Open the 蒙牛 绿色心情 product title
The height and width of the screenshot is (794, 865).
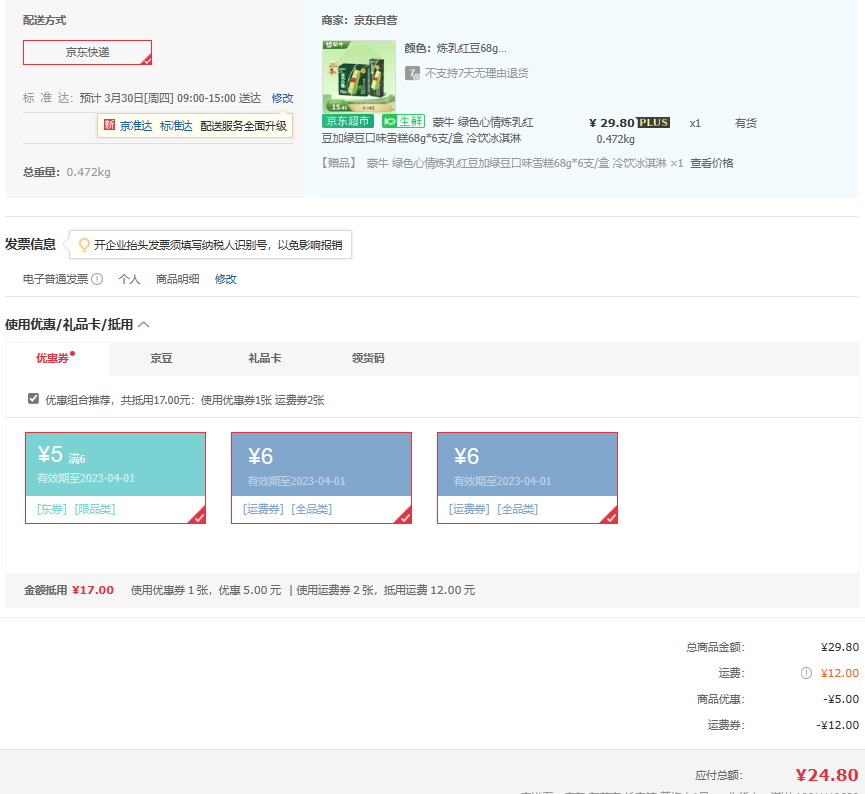[428, 130]
